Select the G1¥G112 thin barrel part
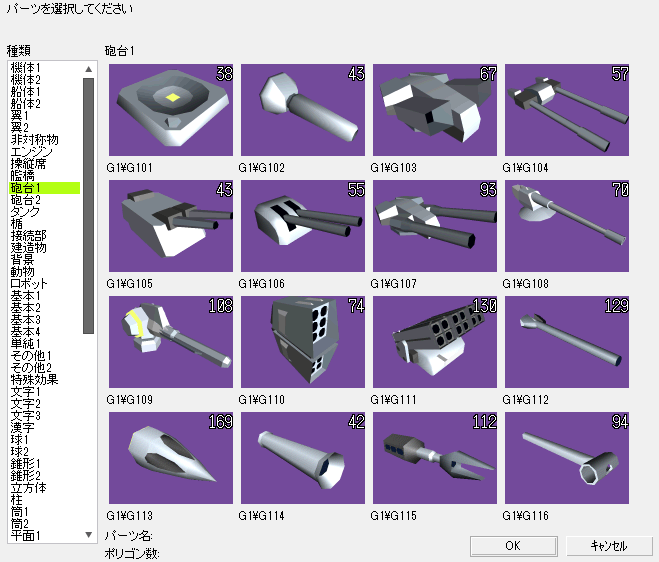Viewport: 659px width, 562px height. (567, 342)
